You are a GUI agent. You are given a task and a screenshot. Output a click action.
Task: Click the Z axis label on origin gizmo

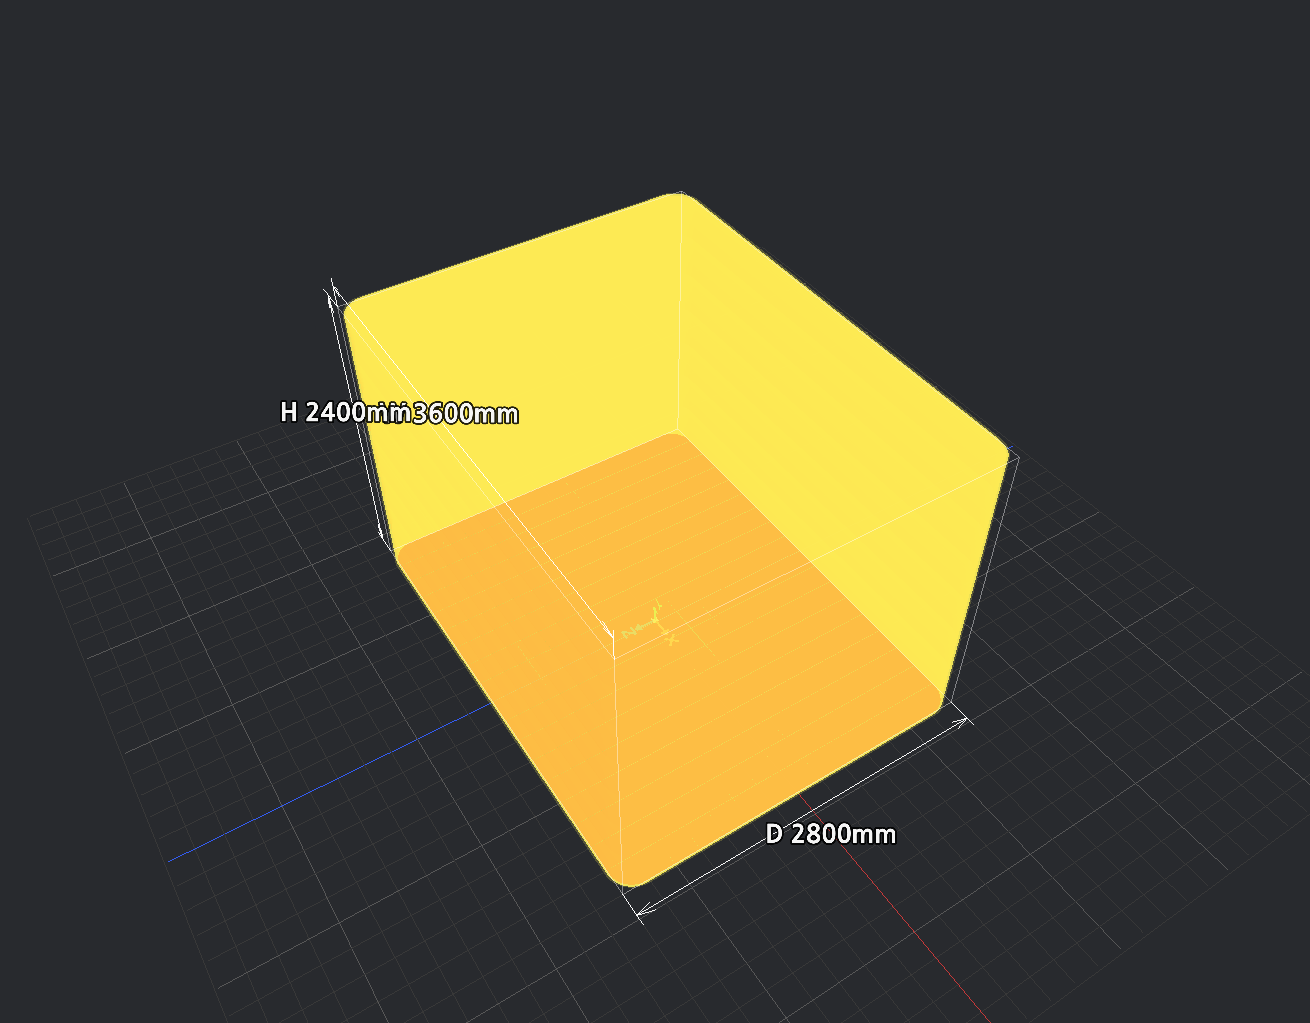click(x=629, y=634)
